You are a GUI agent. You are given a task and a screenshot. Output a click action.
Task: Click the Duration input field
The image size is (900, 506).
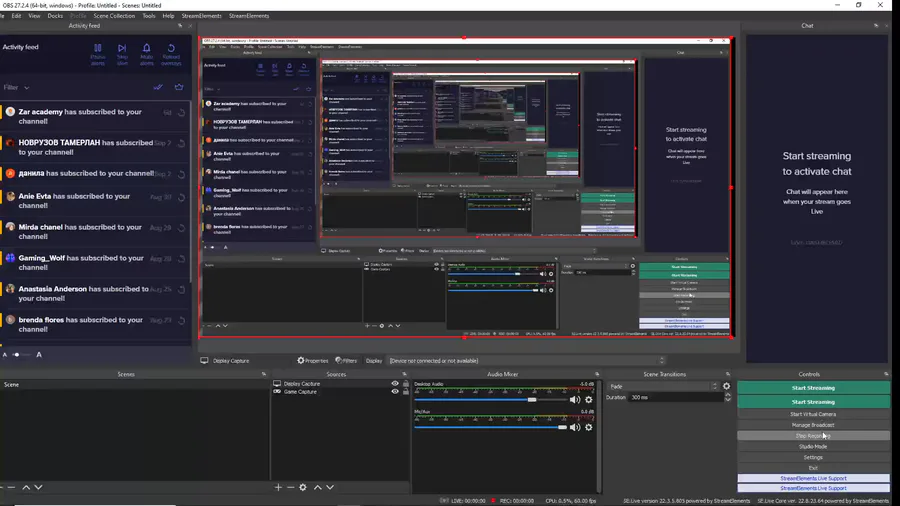tap(676, 397)
